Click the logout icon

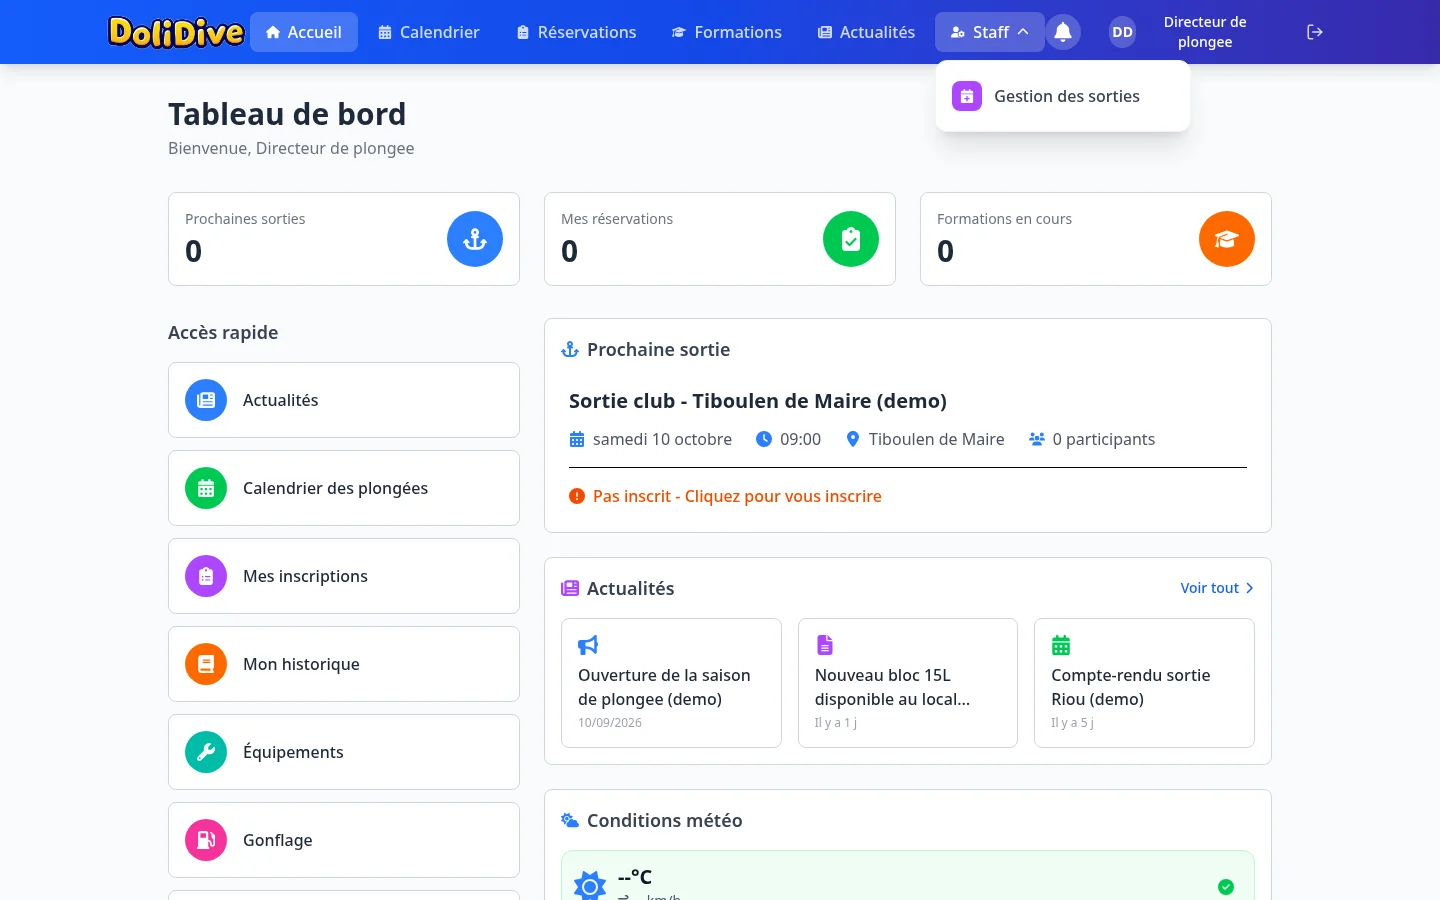tap(1315, 32)
